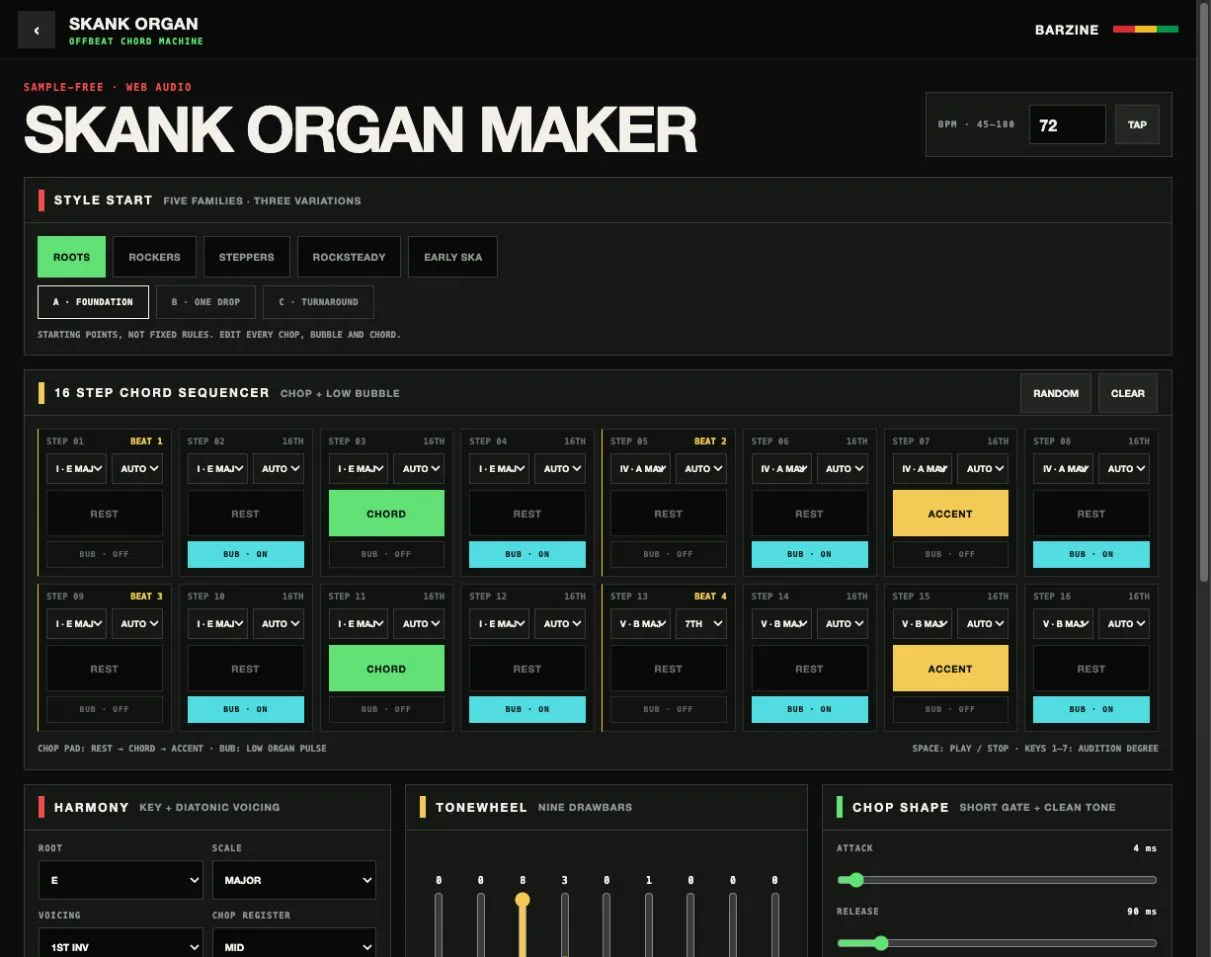Toggle Step 06 bubble button
This screenshot has height=957, width=1211.
pos(809,554)
